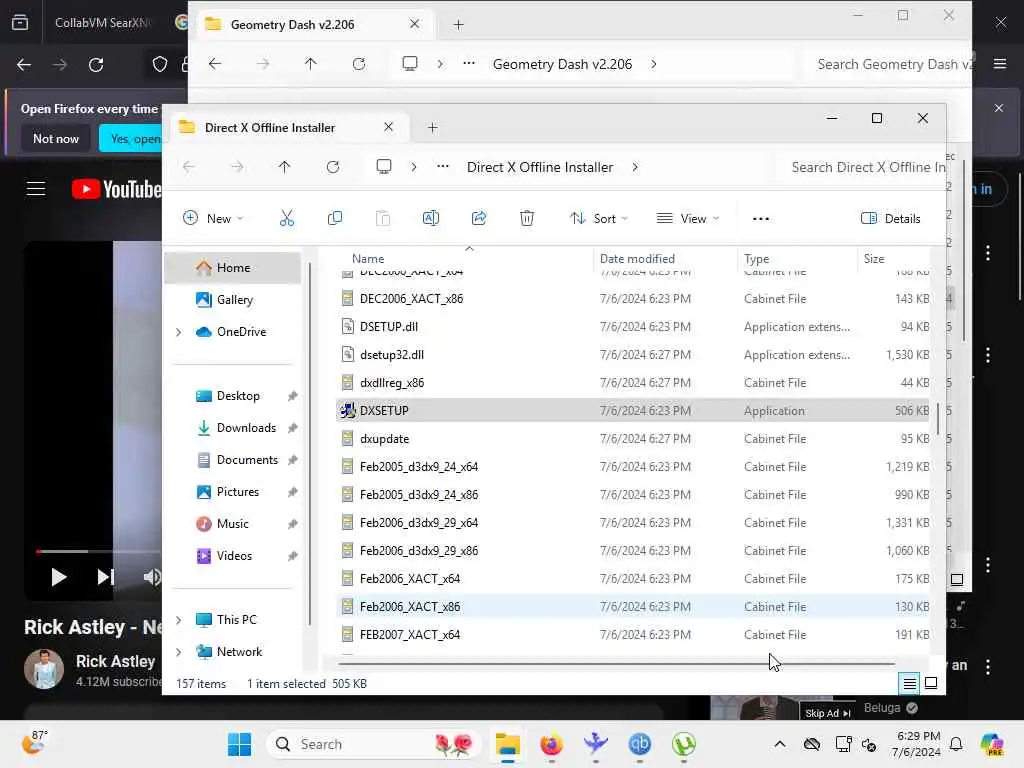The width and height of the screenshot is (1024, 768).
Task: Click chevron before the Direct X address ellipsis
Action: click(x=413, y=167)
